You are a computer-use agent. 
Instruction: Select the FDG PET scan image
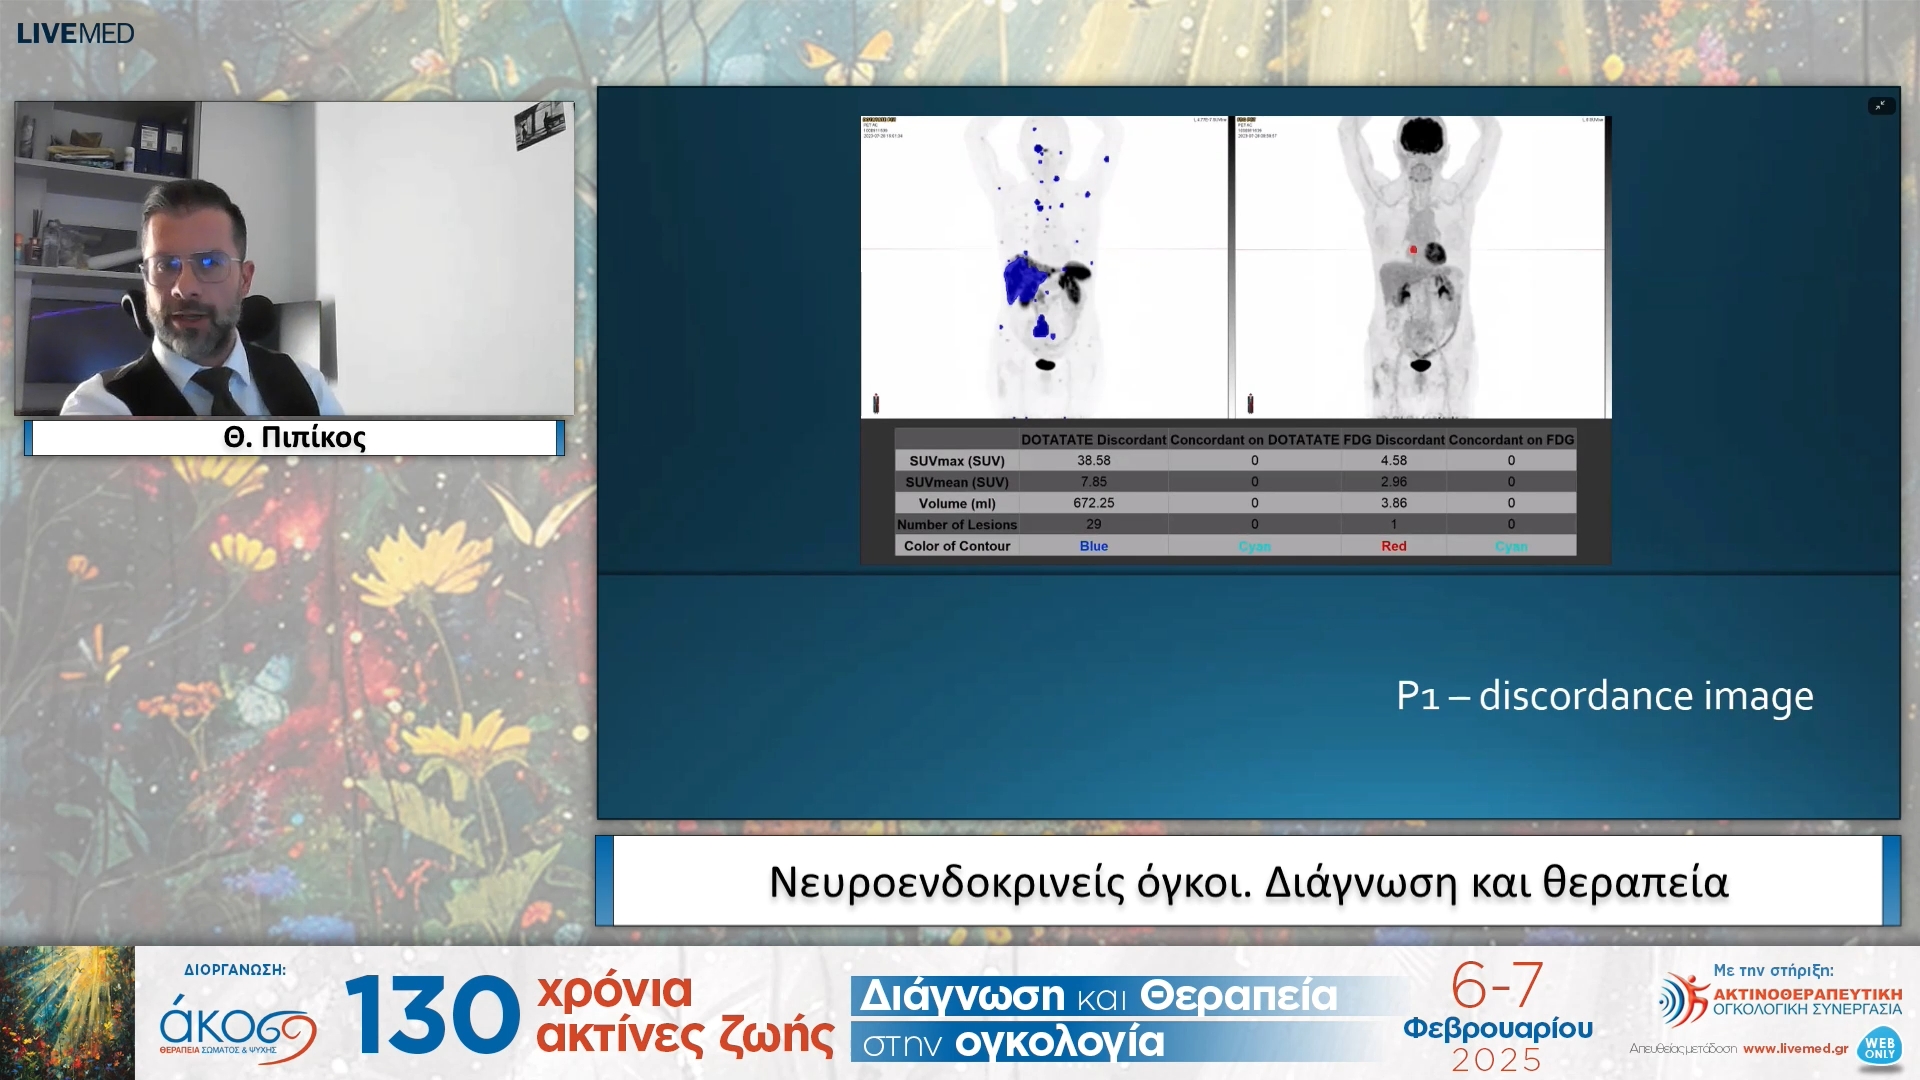click(1420, 267)
